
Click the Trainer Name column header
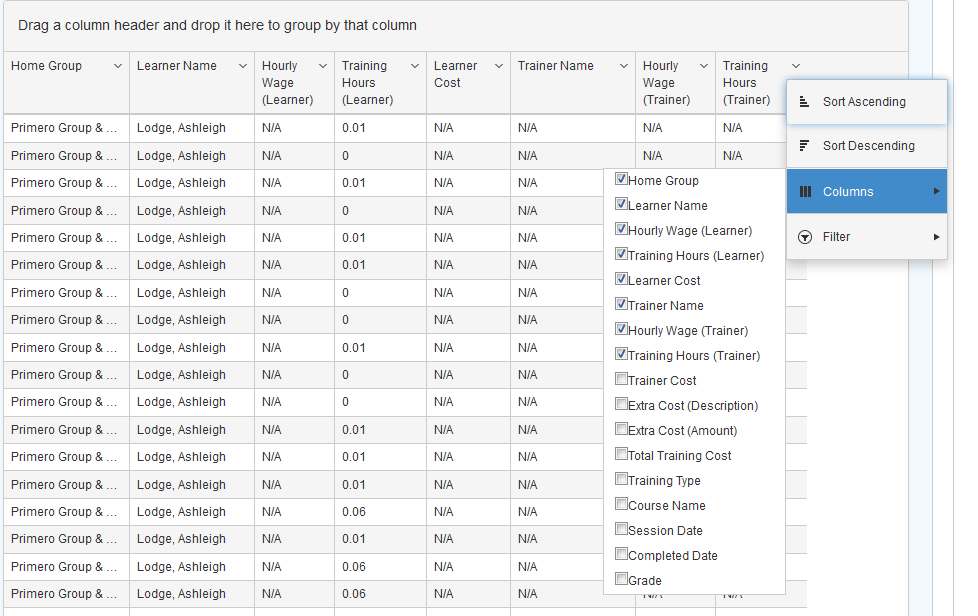(x=556, y=66)
